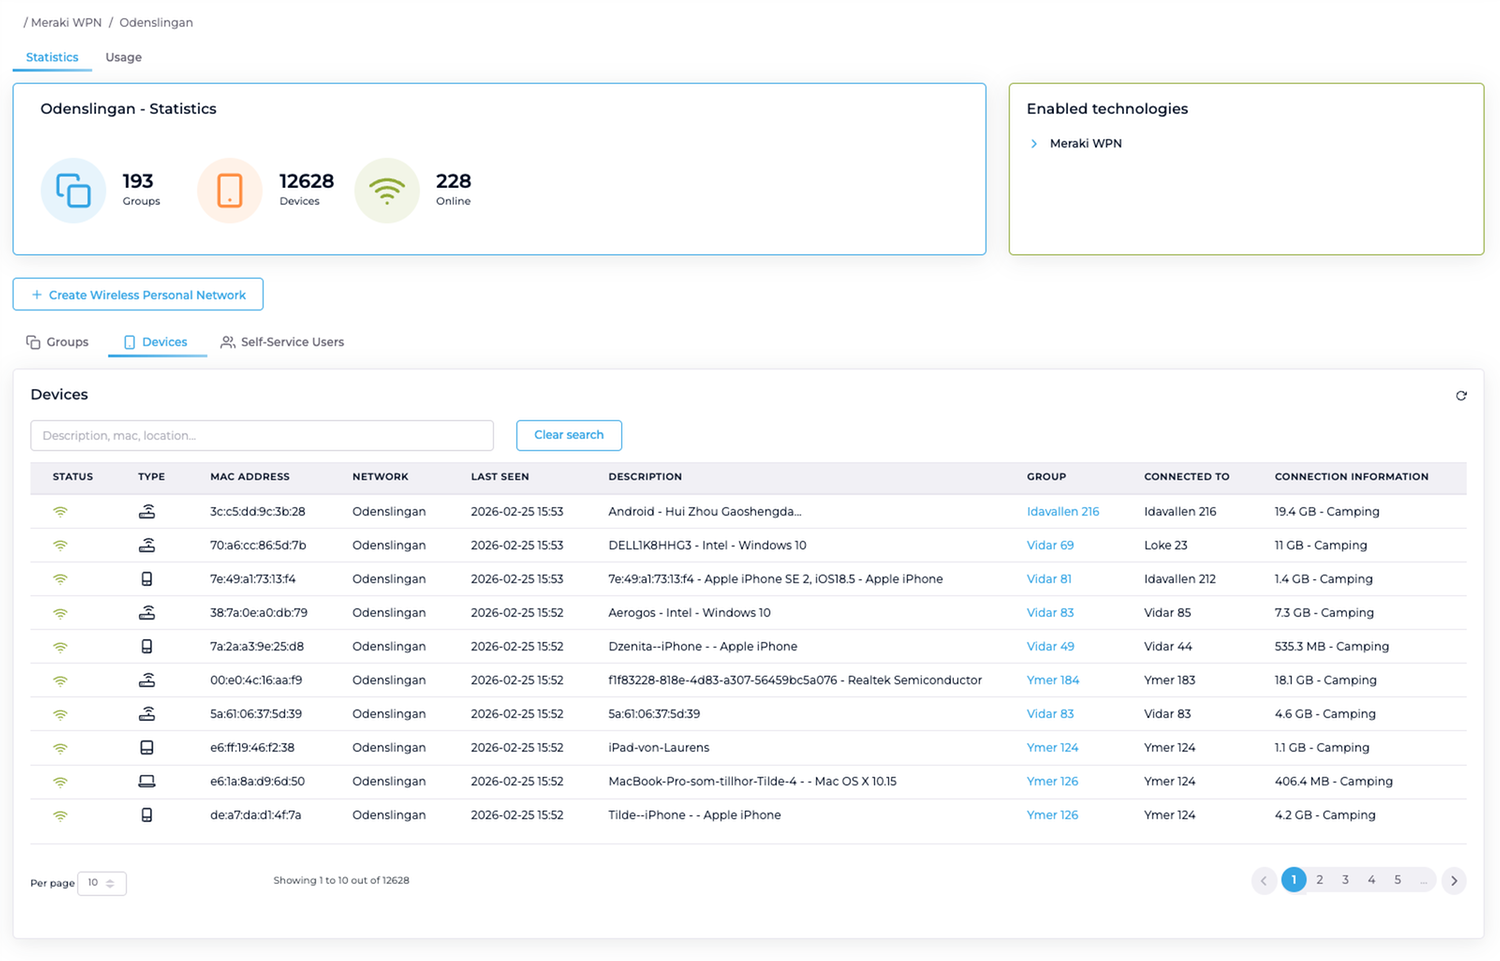Click wifi status icon for 70:a6:cc:86:5d:7b
Screen dimensions: 1500x961
click(x=60, y=546)
